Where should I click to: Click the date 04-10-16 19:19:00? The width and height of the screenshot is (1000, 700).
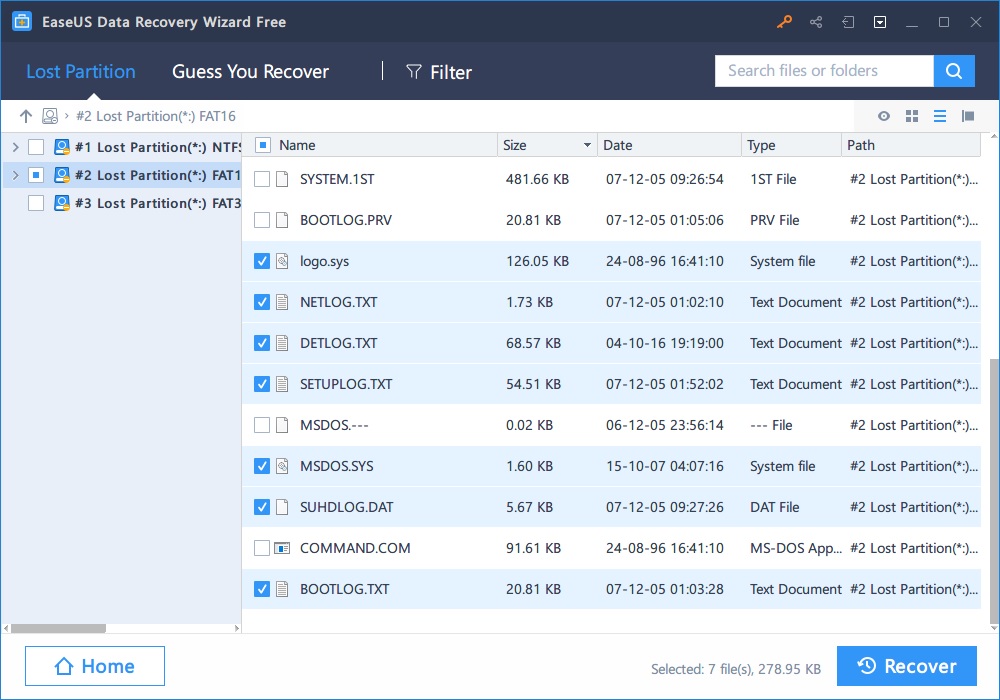click(665, 343)
